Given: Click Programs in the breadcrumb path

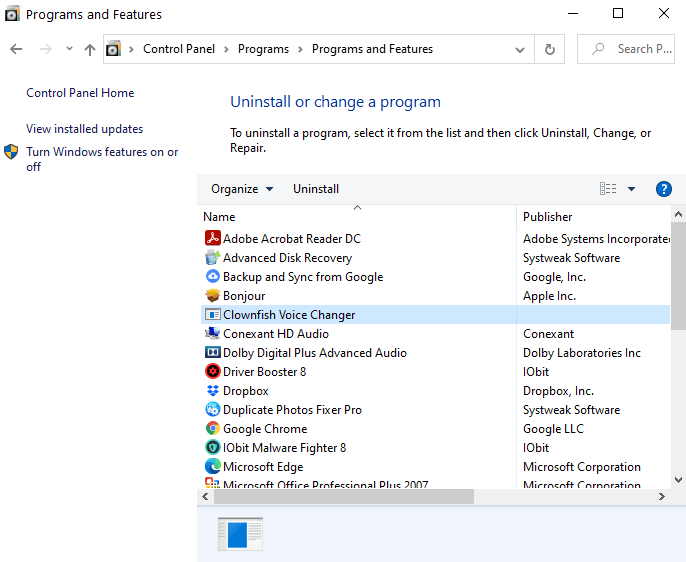Looking at the screenshot, I should 263,49.
